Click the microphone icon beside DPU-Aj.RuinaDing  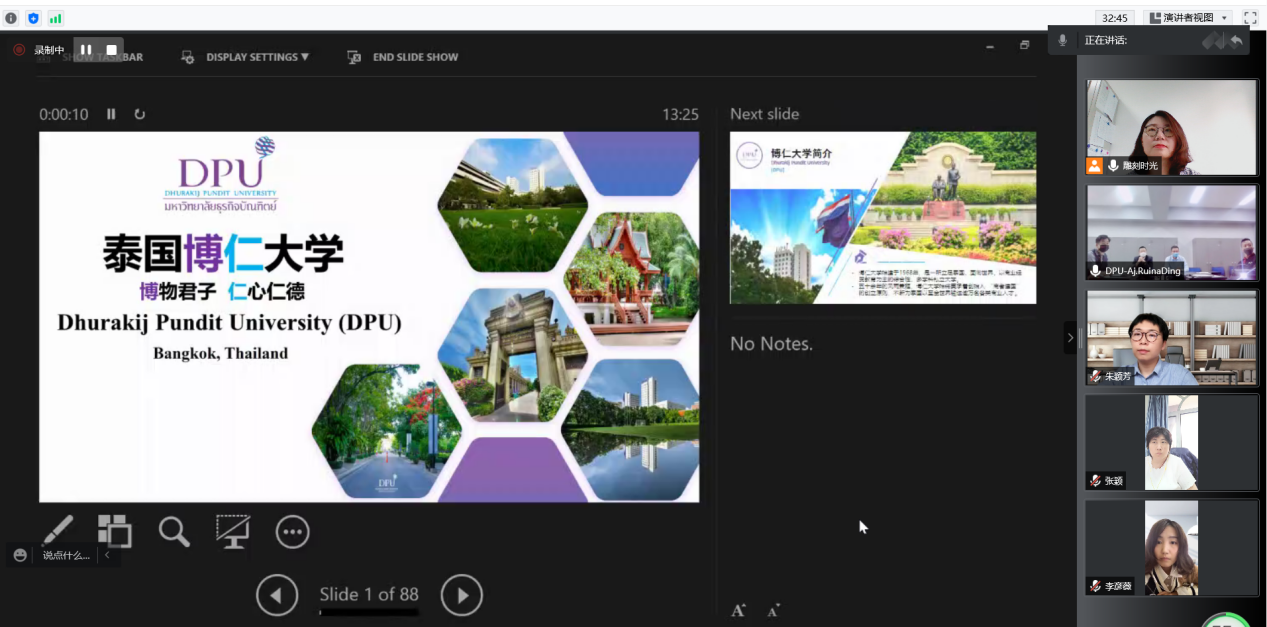click(1096, 271)
